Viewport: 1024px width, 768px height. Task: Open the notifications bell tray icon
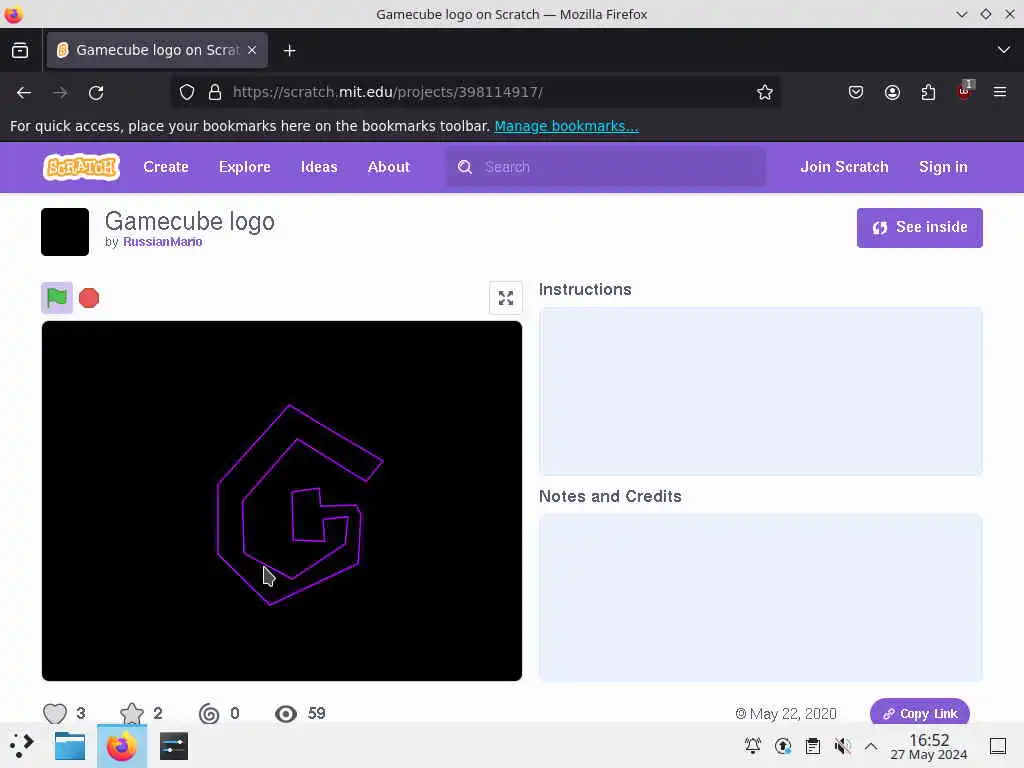pos(752,746)
